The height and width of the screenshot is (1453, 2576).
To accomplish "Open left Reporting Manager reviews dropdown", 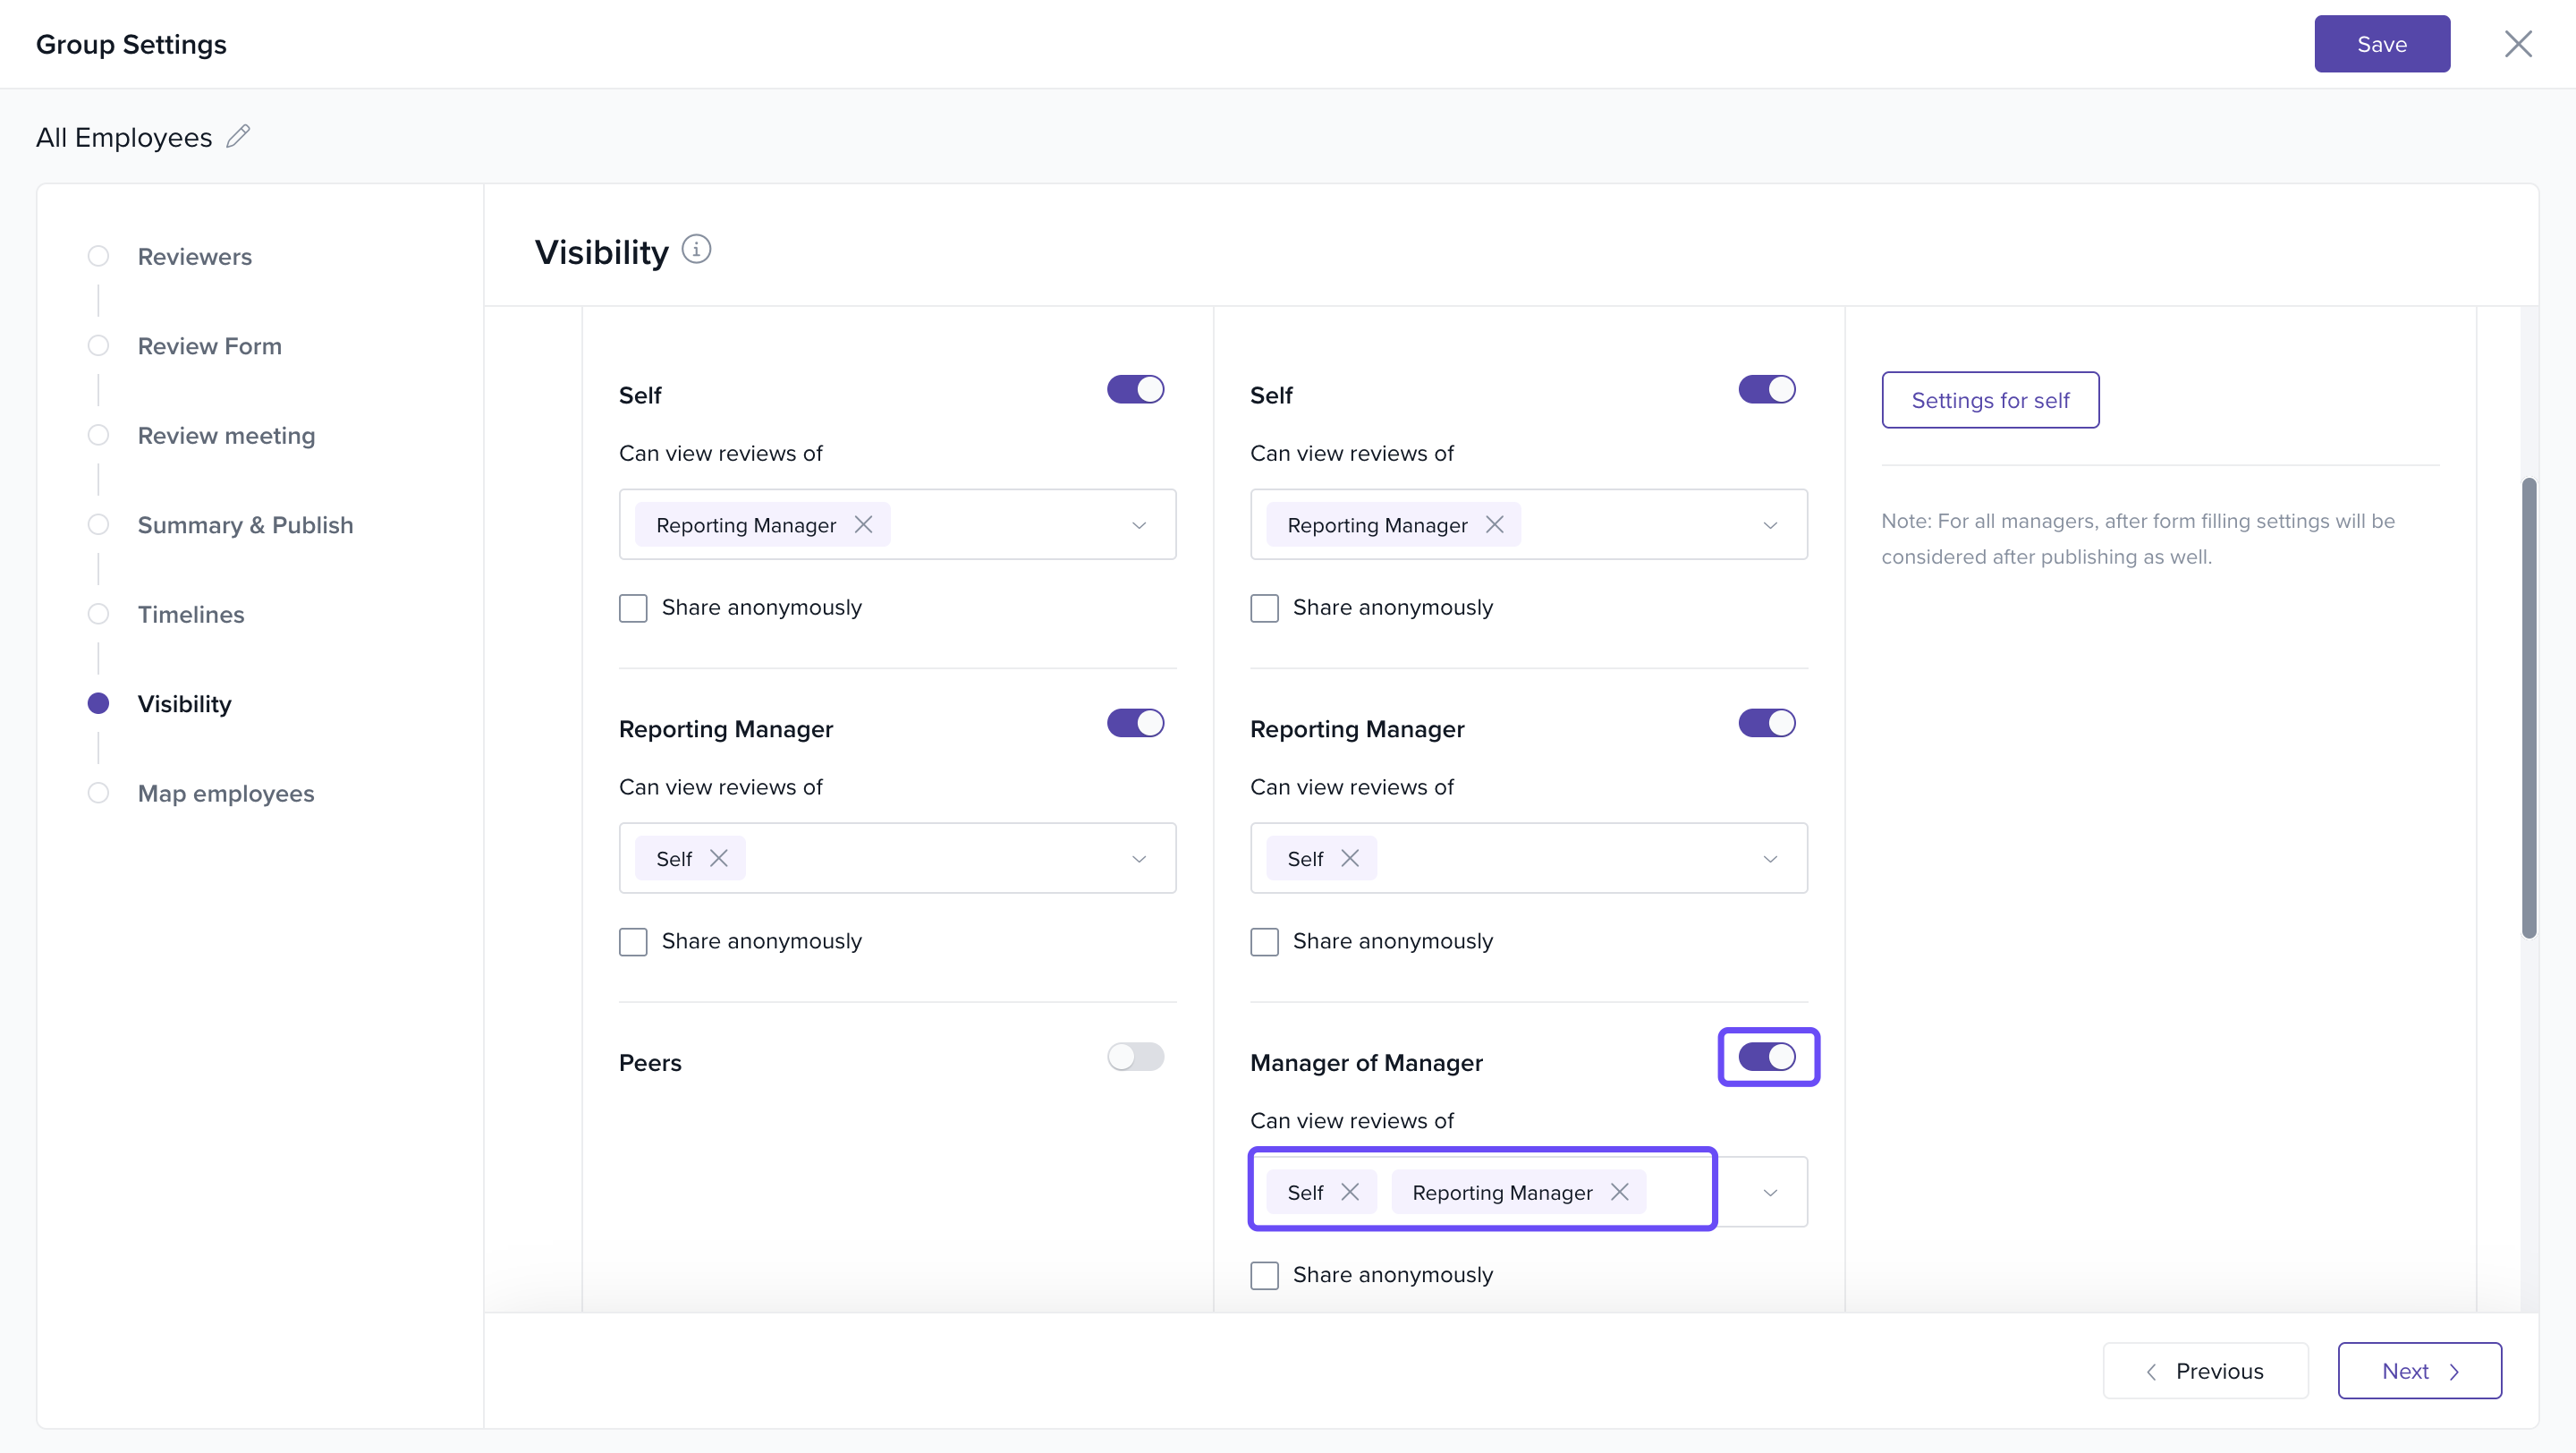I will [x=1138, y=859].
